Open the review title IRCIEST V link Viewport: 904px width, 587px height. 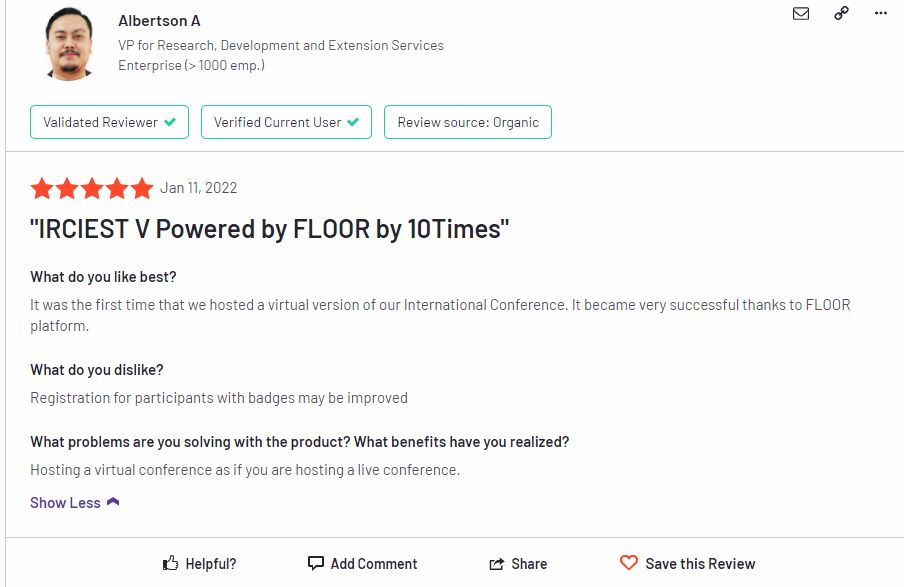(x=270, y=229)
